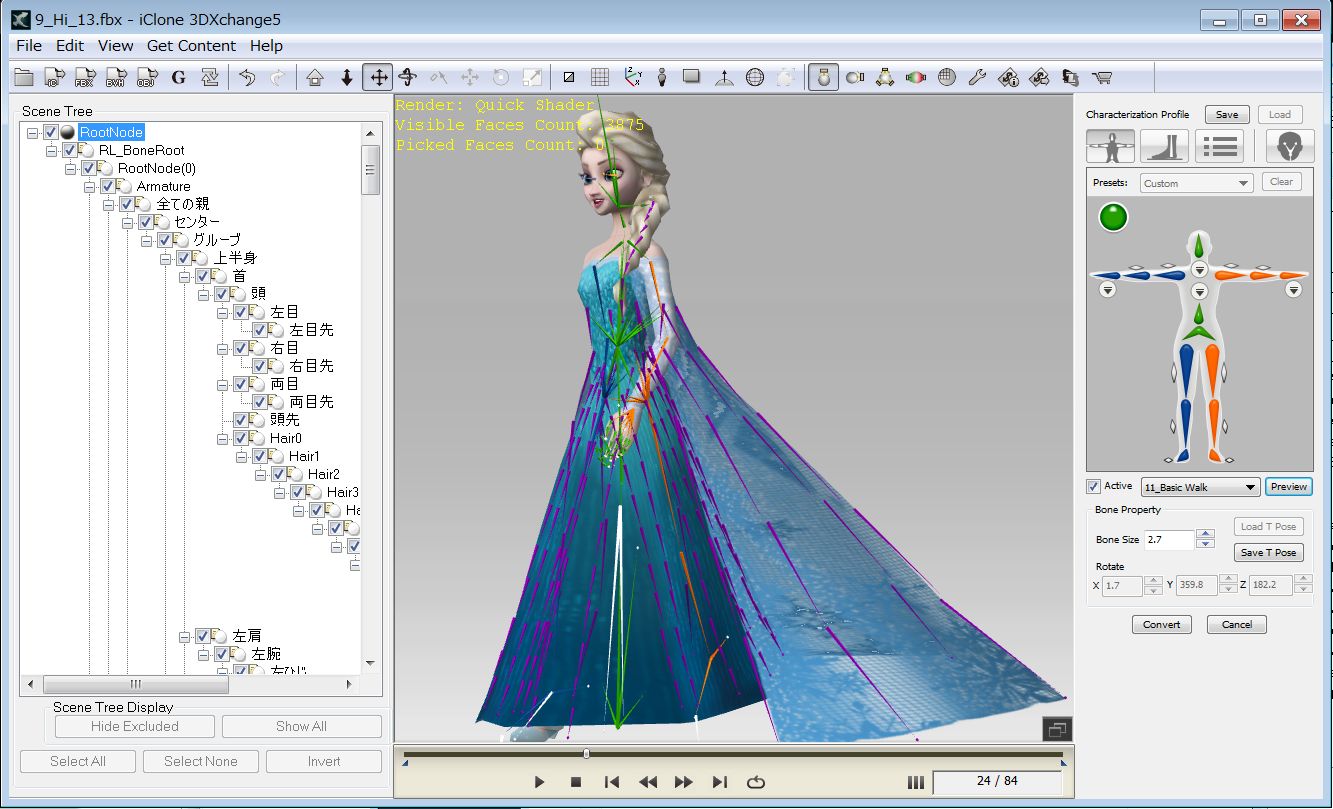Click the wireframe globe icon
1333x809 pixels.
(x=755, y=77)
